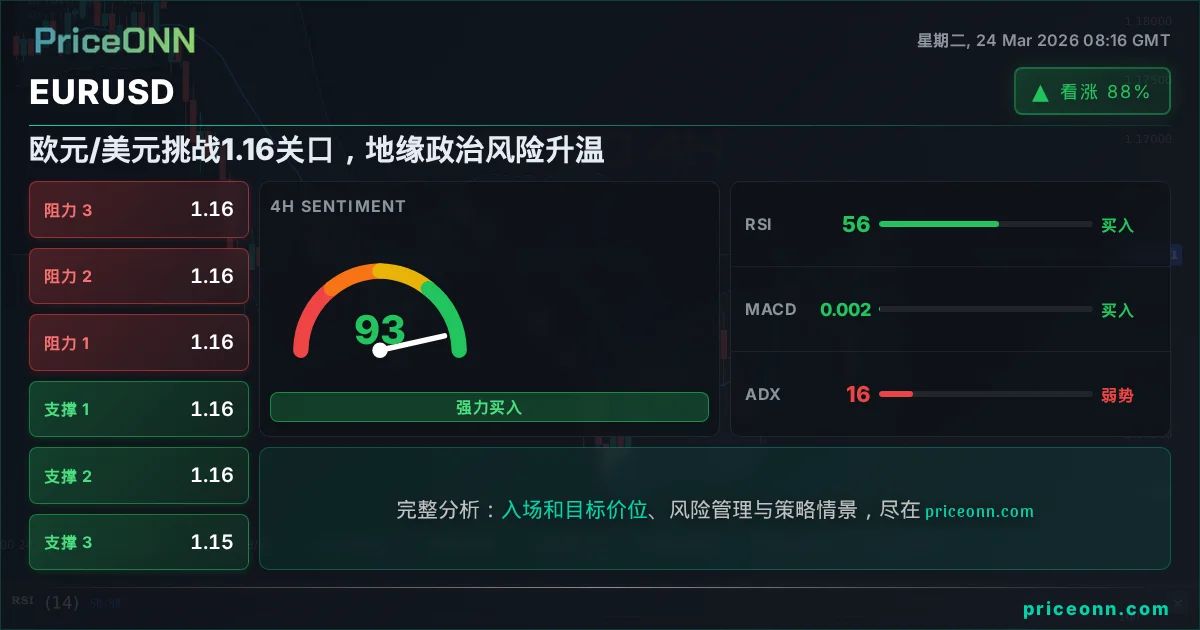The image size is (1200, 630).
Task: Select the 支撑 1 support level
Action: [x=139, y=409]
